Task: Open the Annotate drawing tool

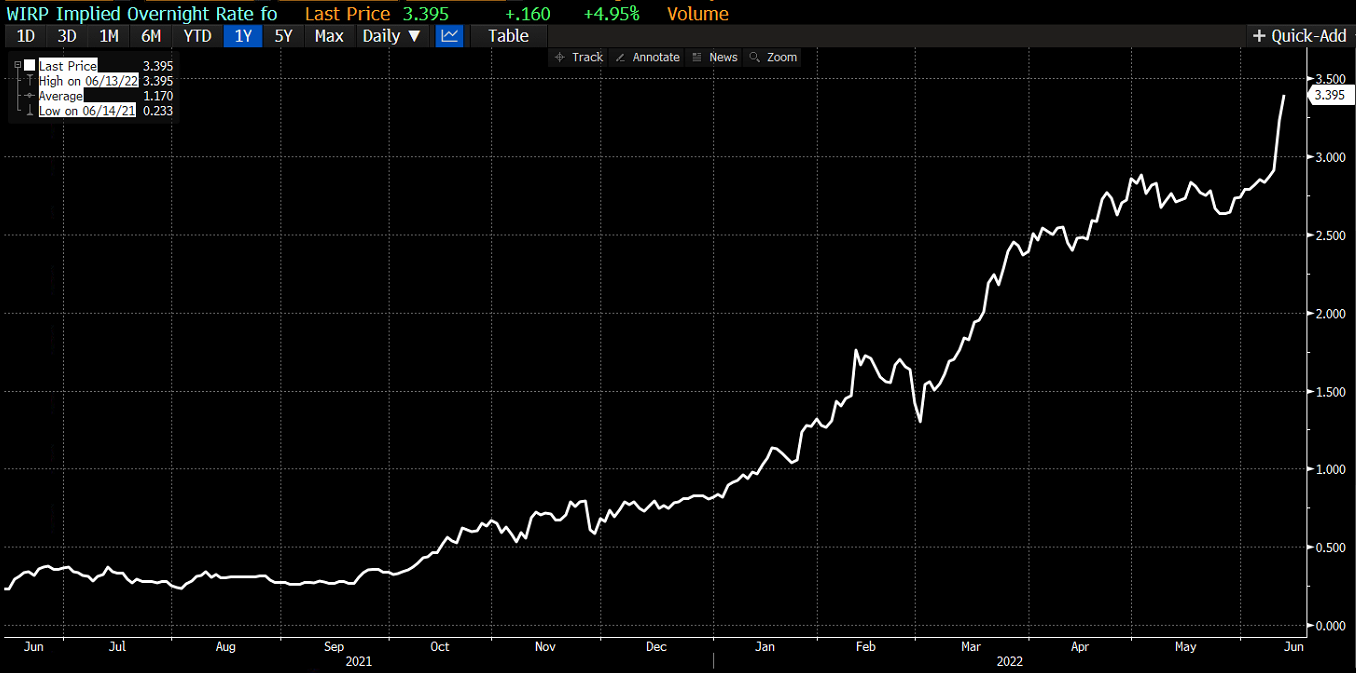Action: point(647,57)
